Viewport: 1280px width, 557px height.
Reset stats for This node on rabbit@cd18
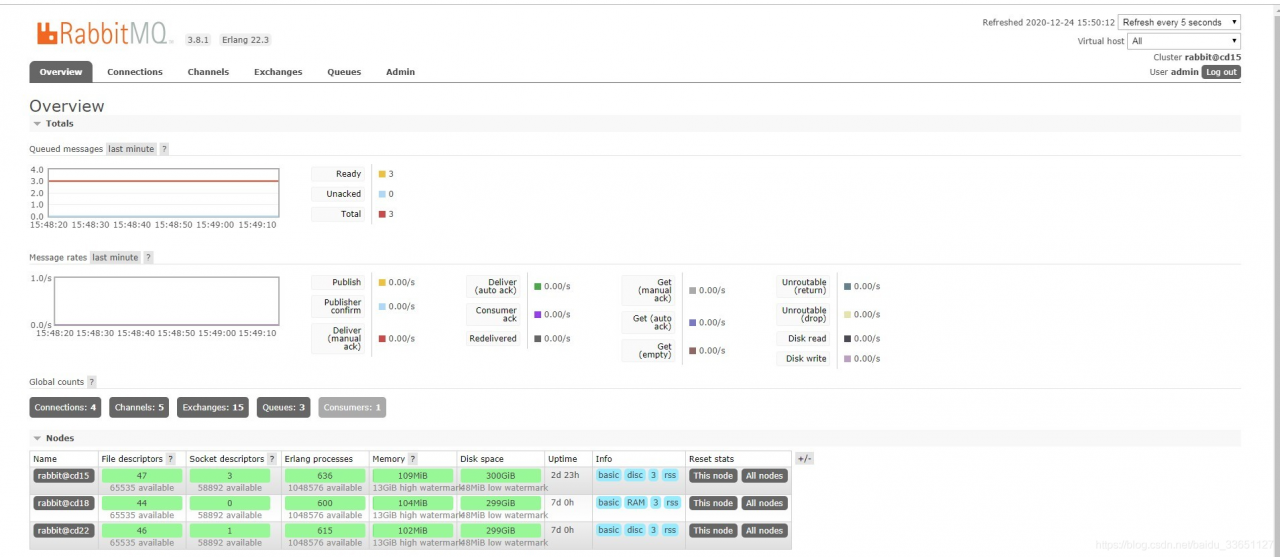(x=713, y=503)
